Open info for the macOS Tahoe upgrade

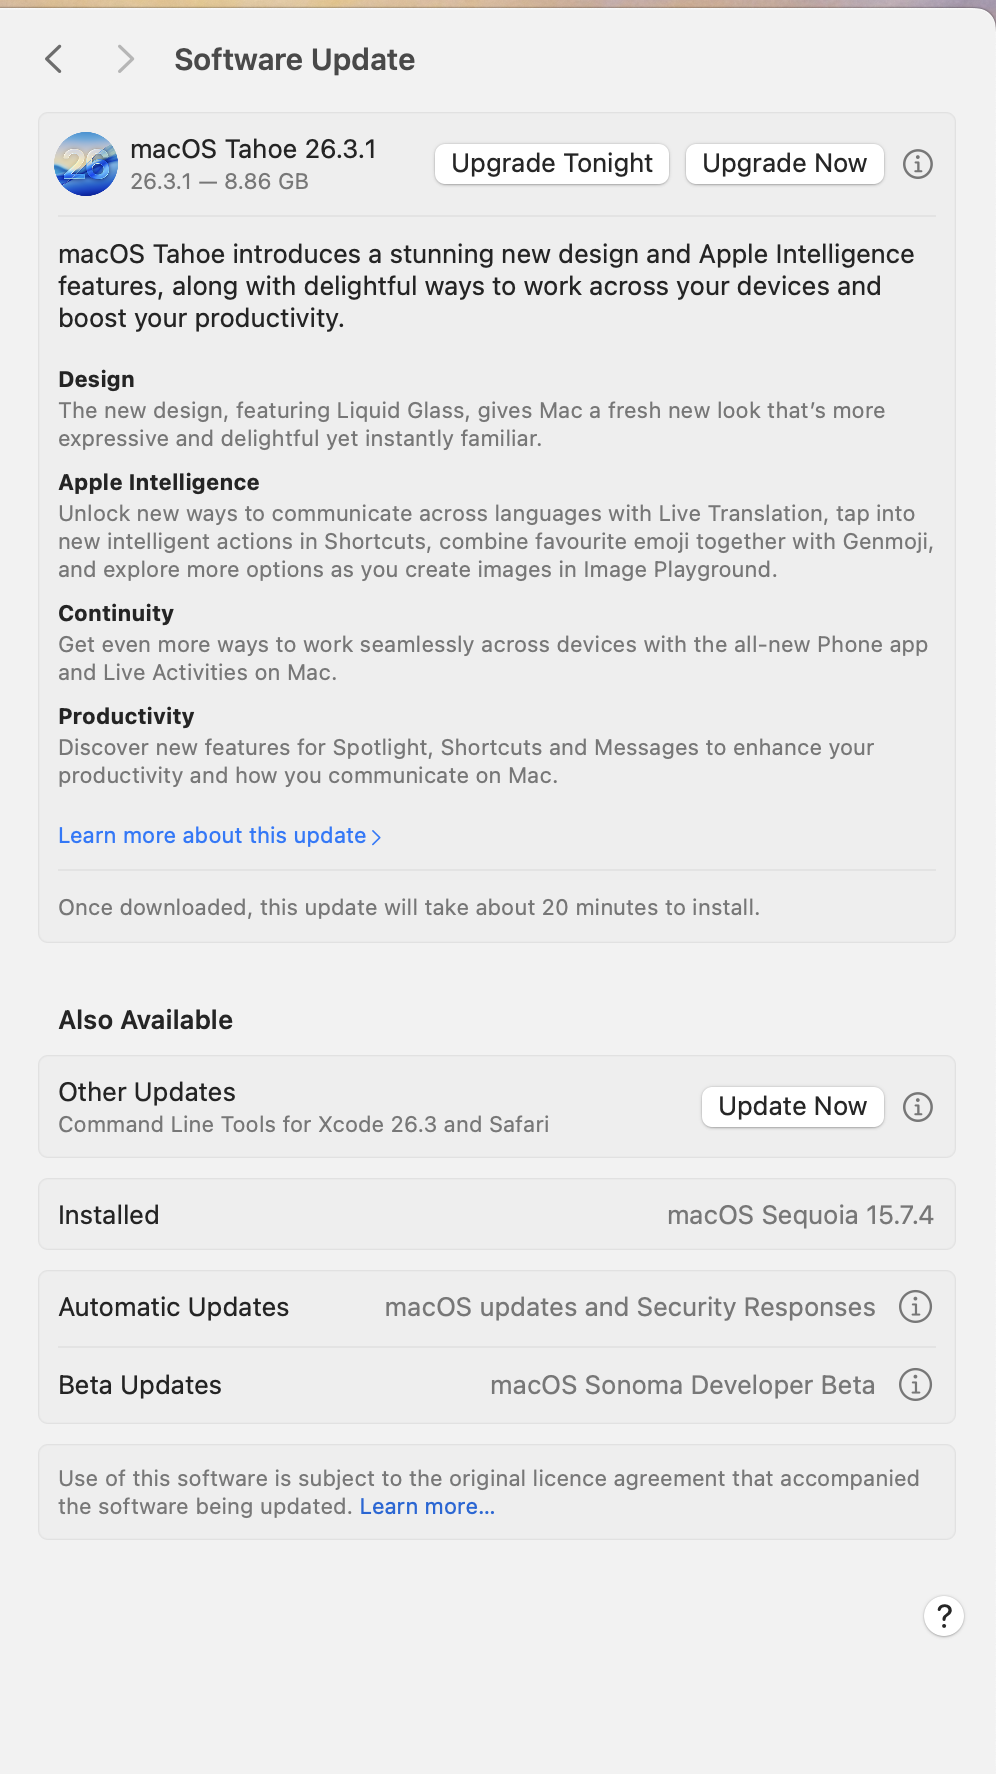click(x=917, y=164)
